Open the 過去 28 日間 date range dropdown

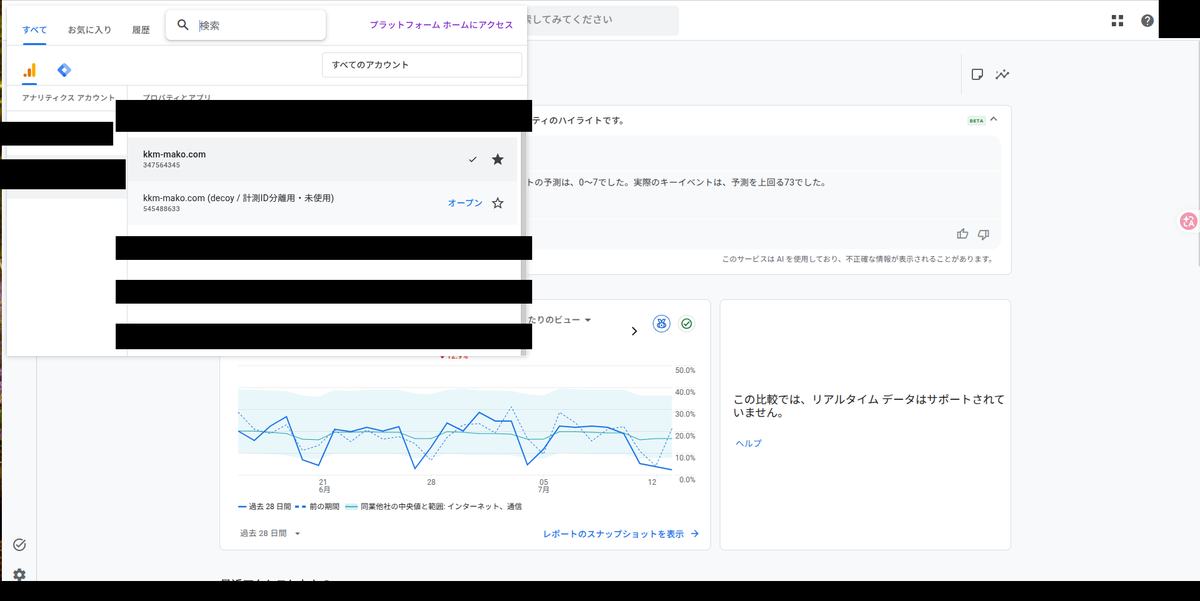(270, 534)
